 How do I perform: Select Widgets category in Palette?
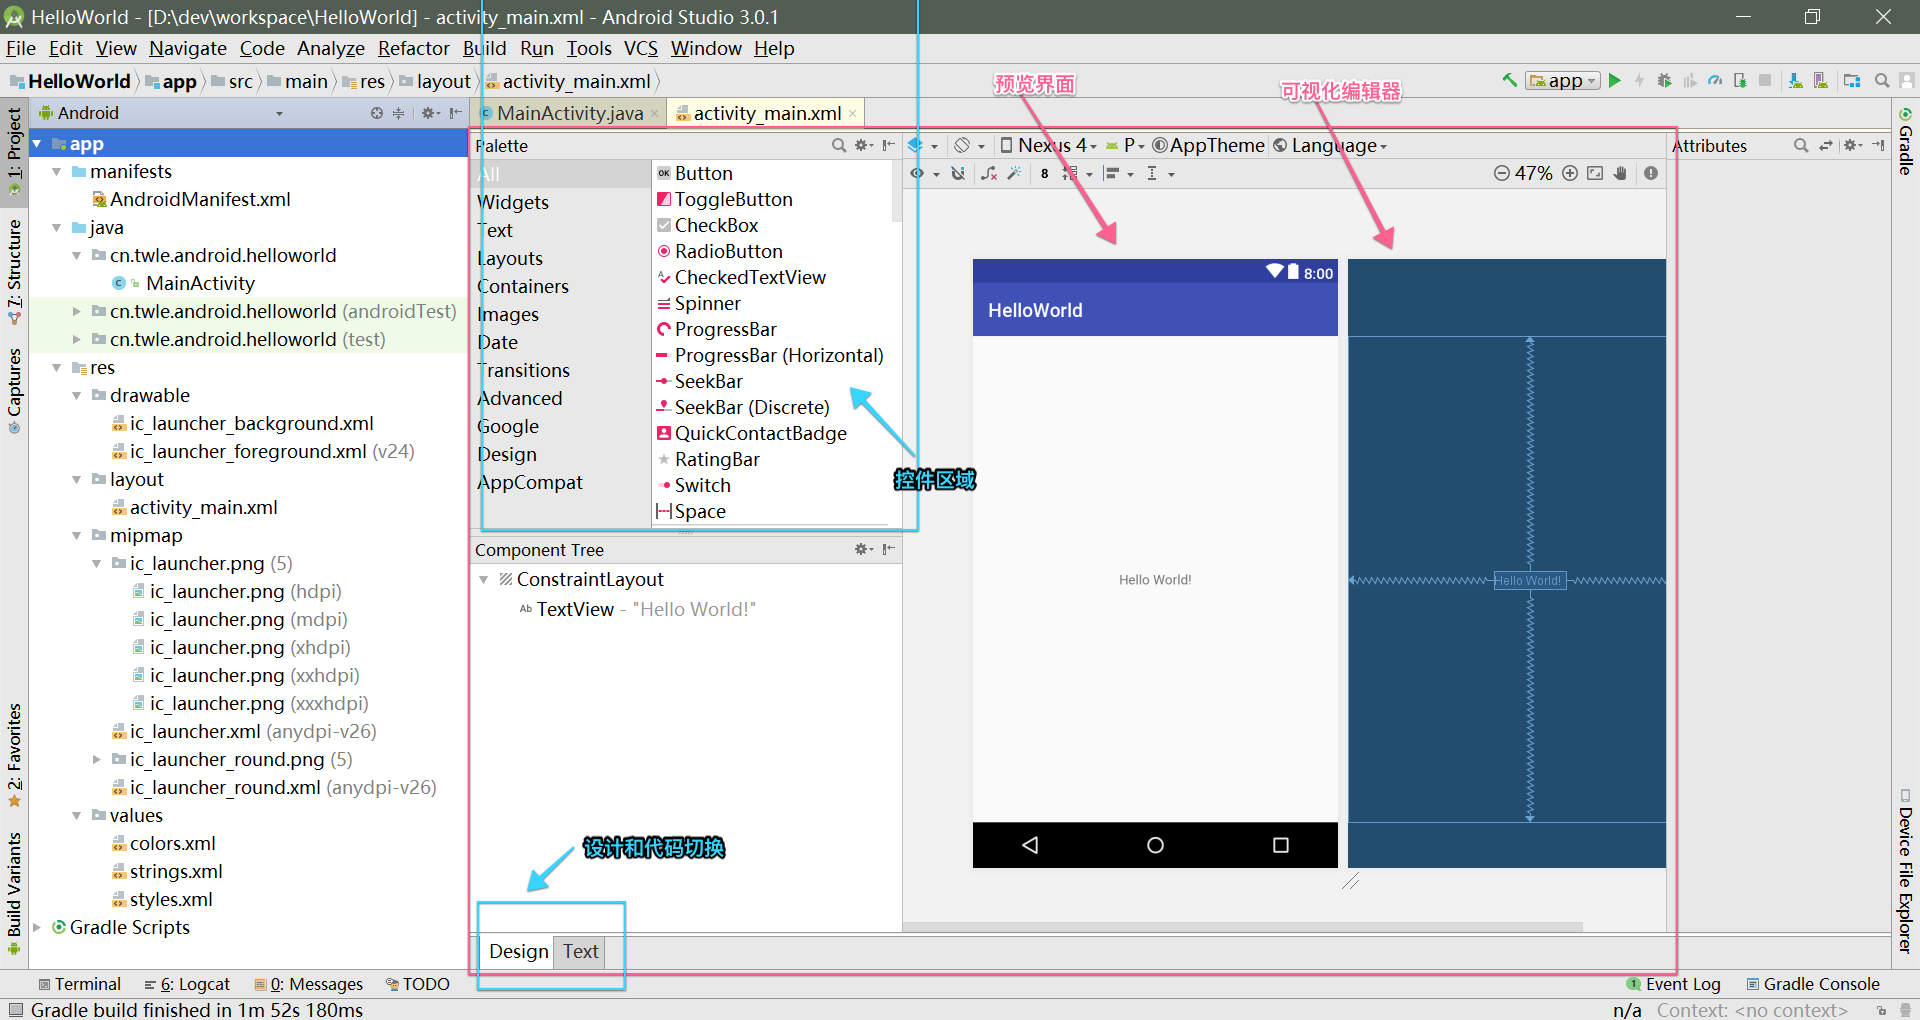pyautogui.click(x=513, y=202)
